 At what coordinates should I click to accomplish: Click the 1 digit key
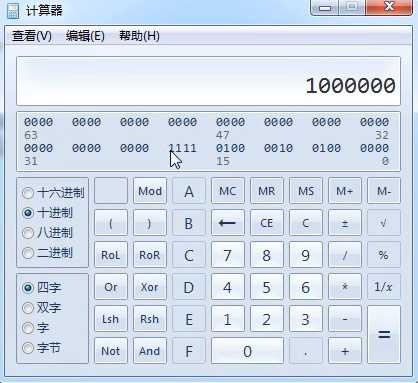228,319
